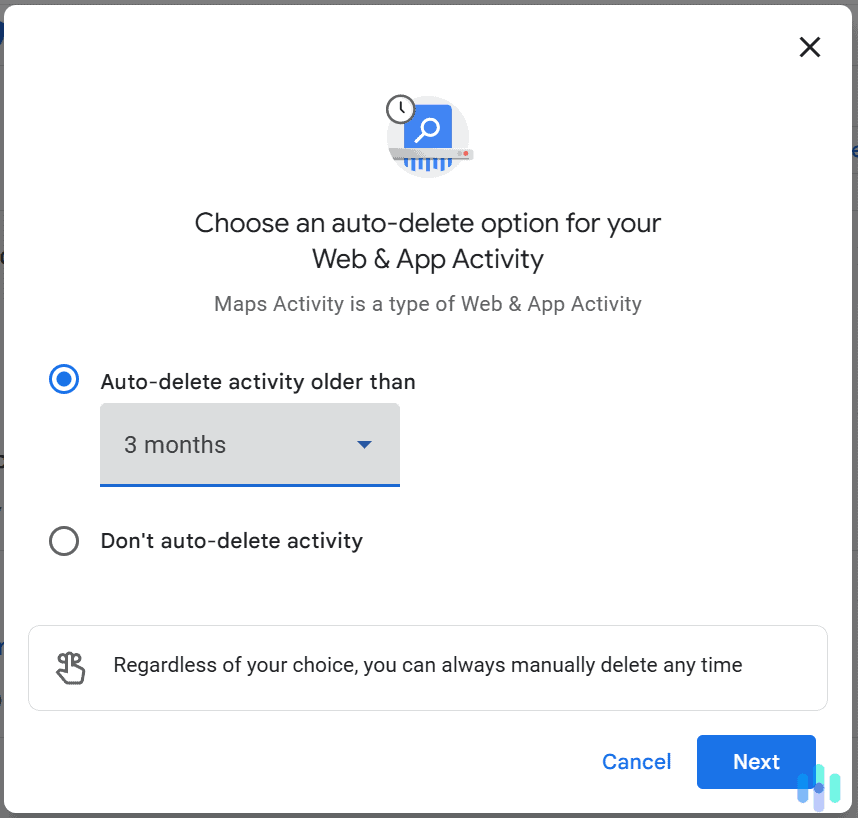This screenshot has width=858, height=818.
Task: Click the red dot on the illustration window
Action: tap(465, 152)
